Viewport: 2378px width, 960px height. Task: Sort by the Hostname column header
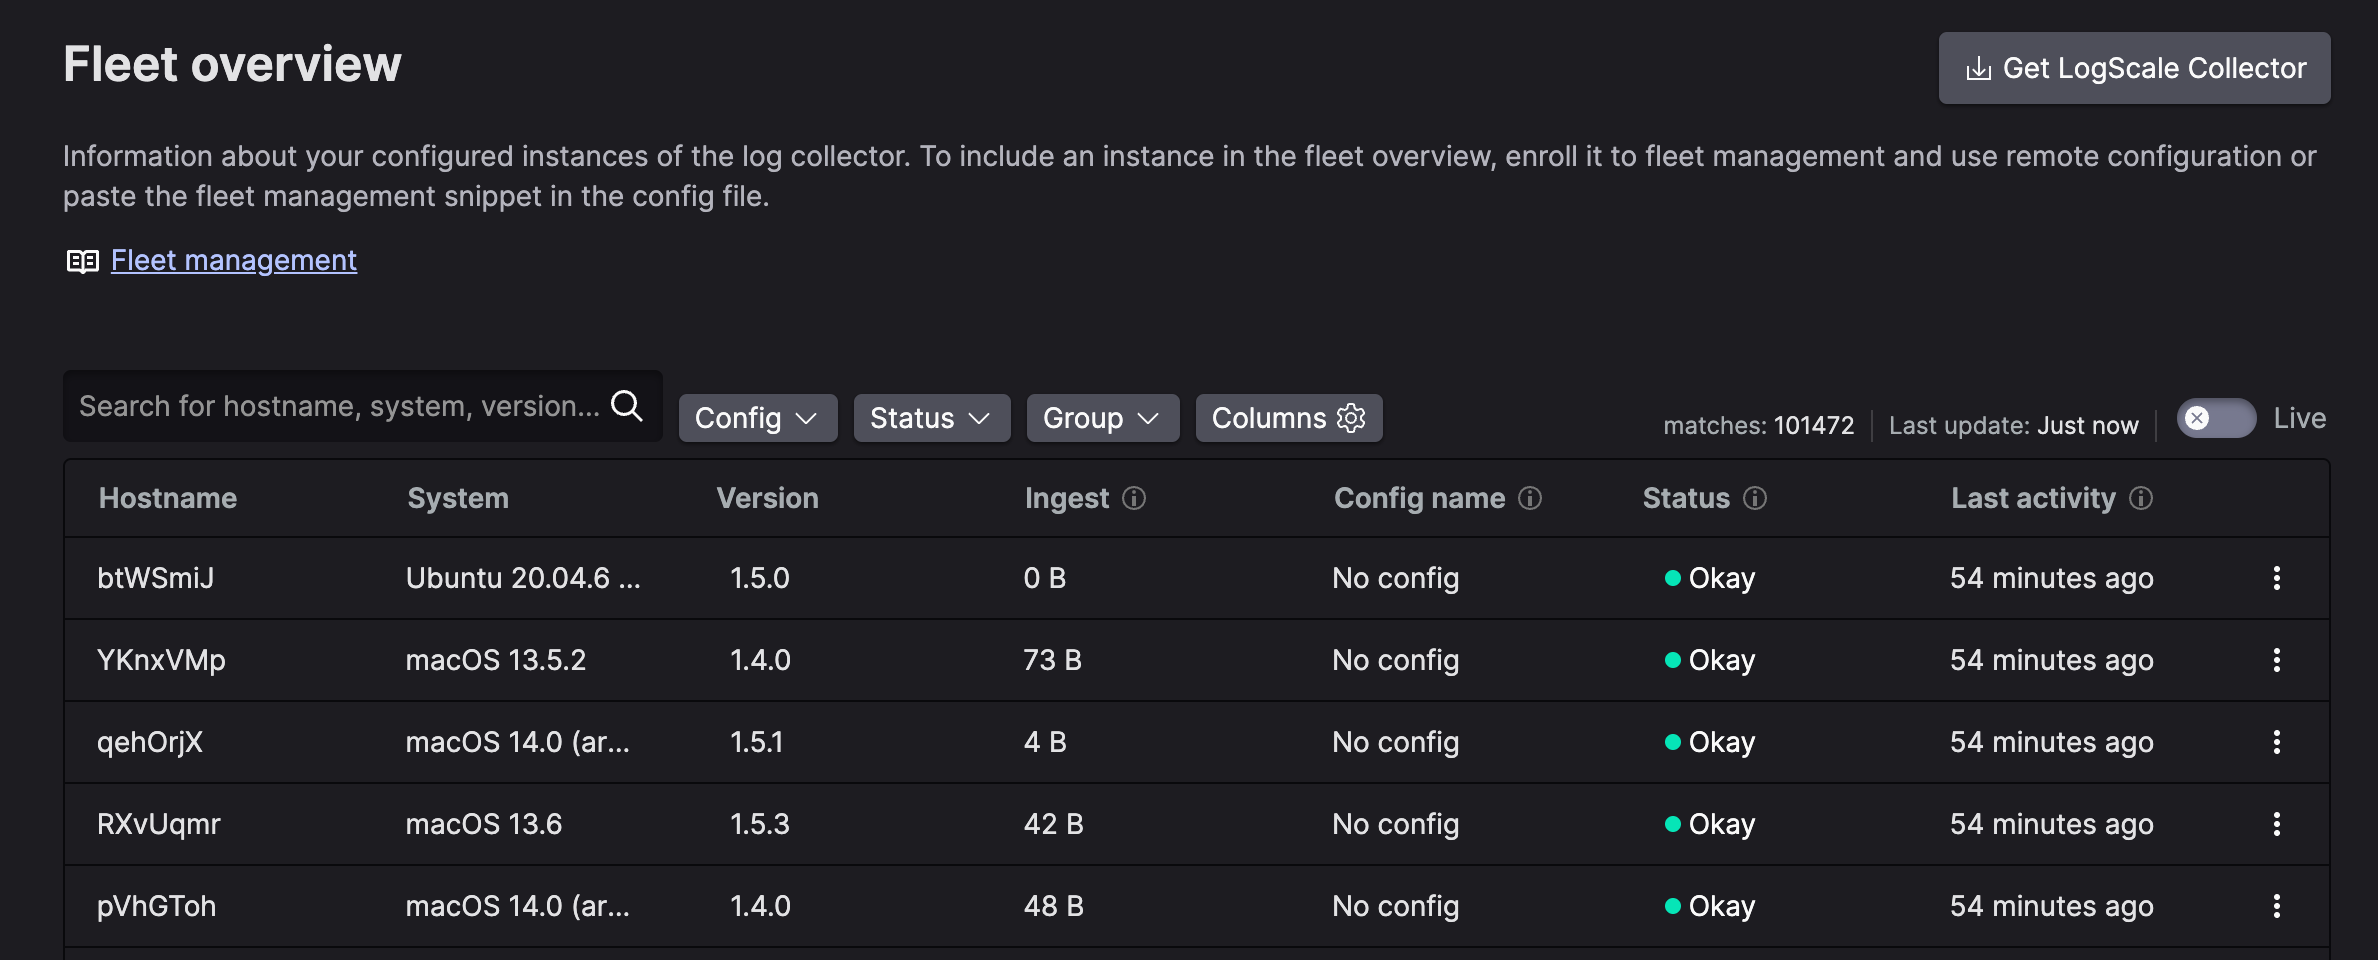click(168, 498)
